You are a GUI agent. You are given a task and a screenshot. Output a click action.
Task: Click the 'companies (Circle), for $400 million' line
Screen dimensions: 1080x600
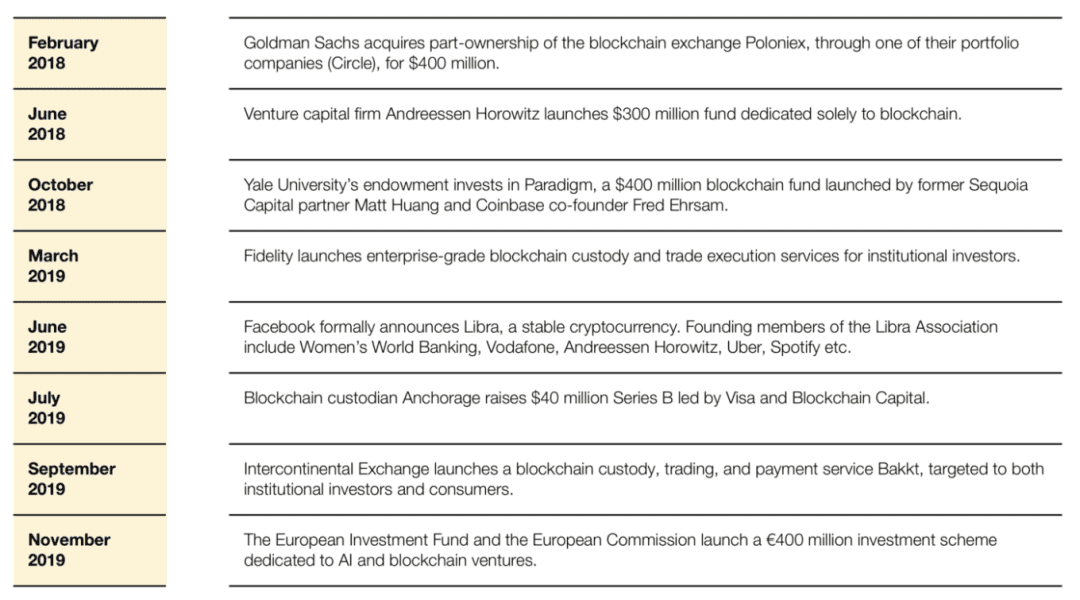(x=371, y=63)
